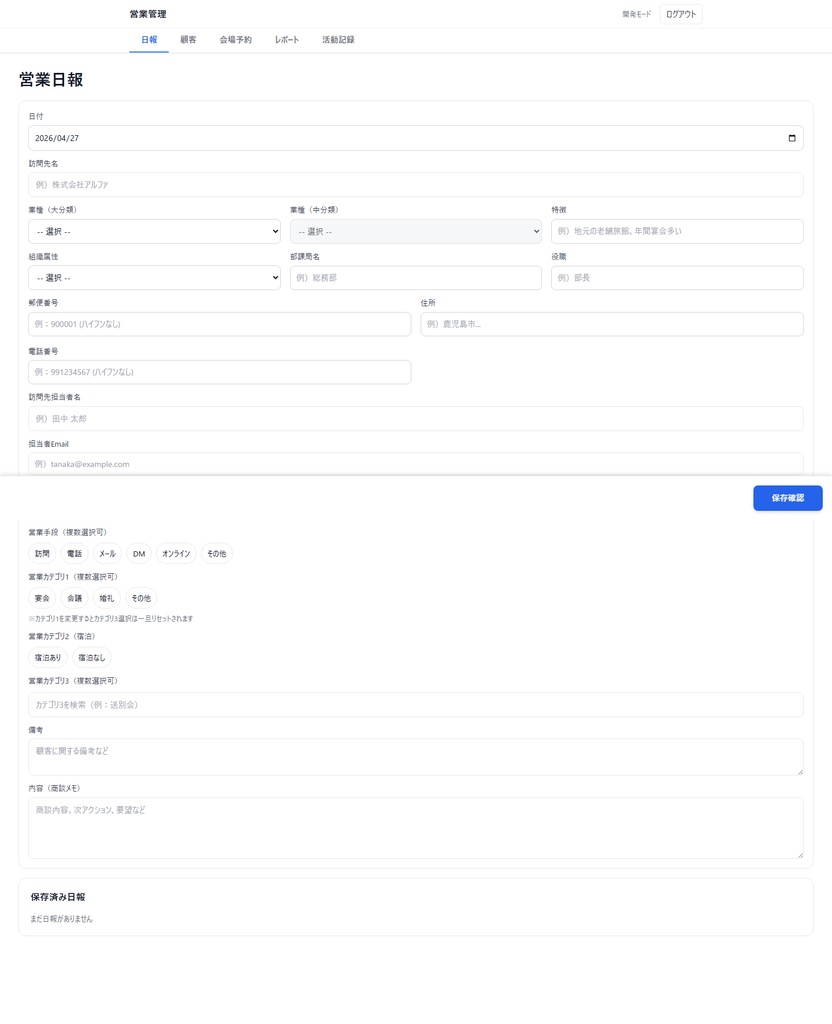This screenshot has height=1024, width=832.
Task: Click the 開発モード label in the header
Action: 635,14
